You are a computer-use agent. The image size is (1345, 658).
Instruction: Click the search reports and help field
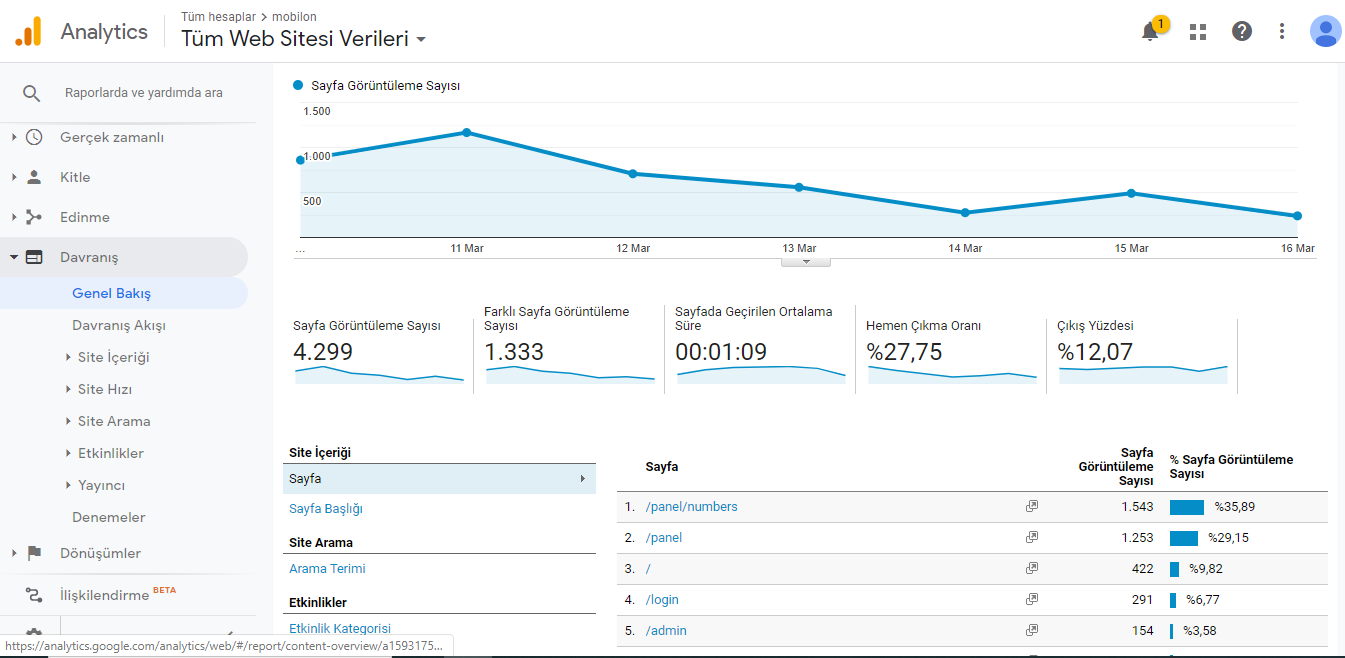[143, 93]
